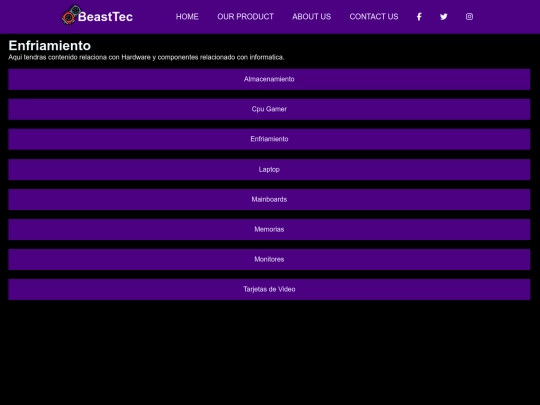This screenshot has height=405, width=540.
Task: Select the Almacenamiento category button
Action: [269, 79]
